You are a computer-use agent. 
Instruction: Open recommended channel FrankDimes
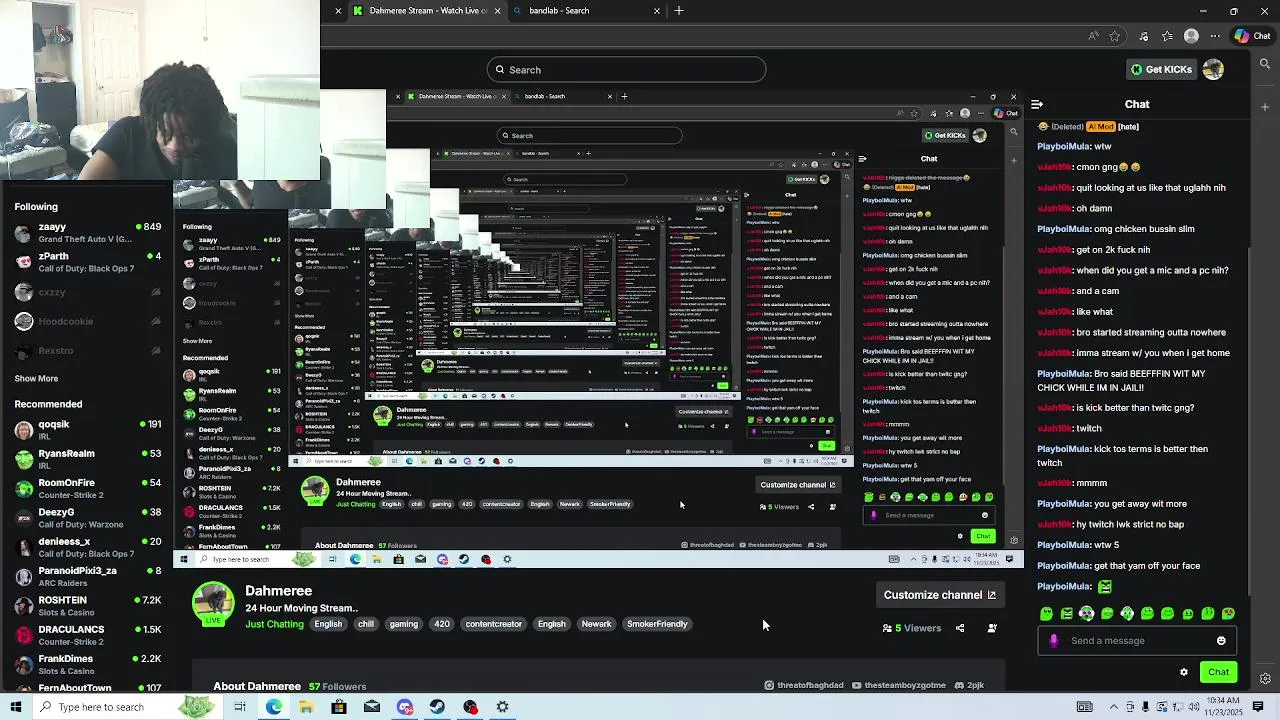(x=88, y=665)
